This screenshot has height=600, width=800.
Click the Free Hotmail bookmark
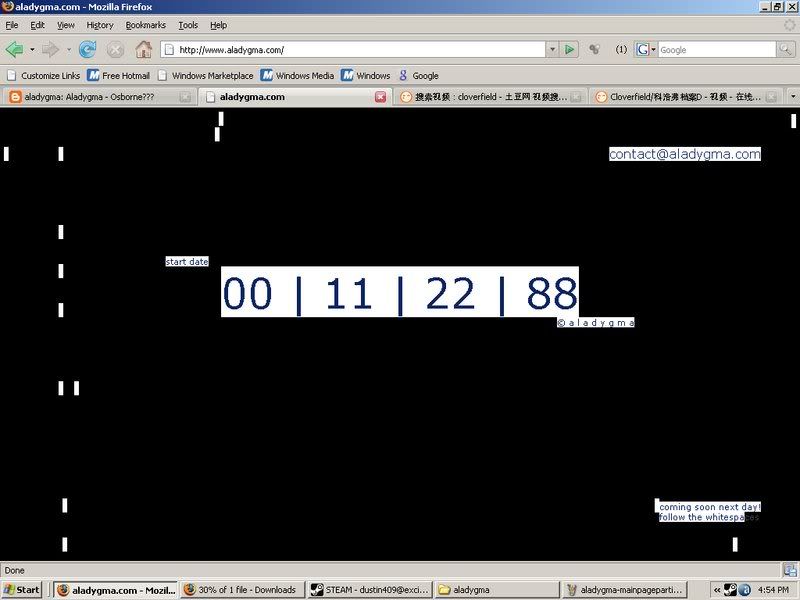coord(118,75)
